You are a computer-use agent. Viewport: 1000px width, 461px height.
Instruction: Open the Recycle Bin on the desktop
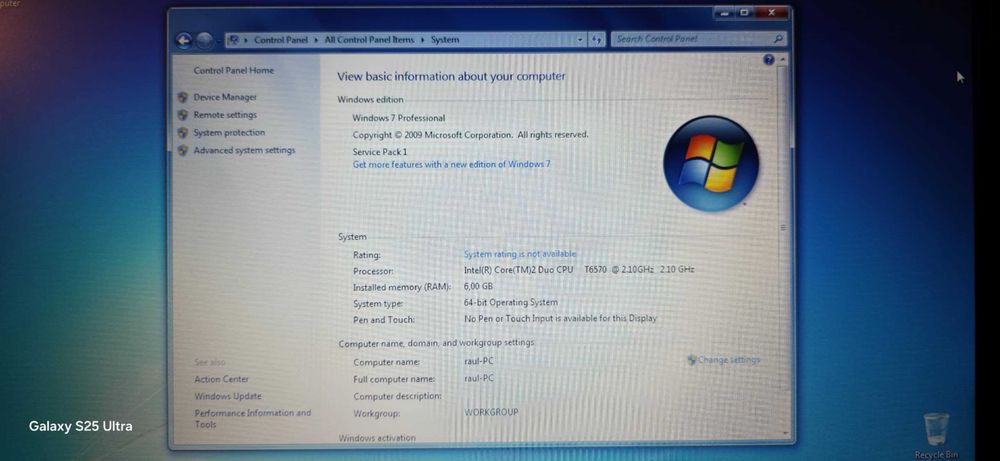(x=936, y=434)
